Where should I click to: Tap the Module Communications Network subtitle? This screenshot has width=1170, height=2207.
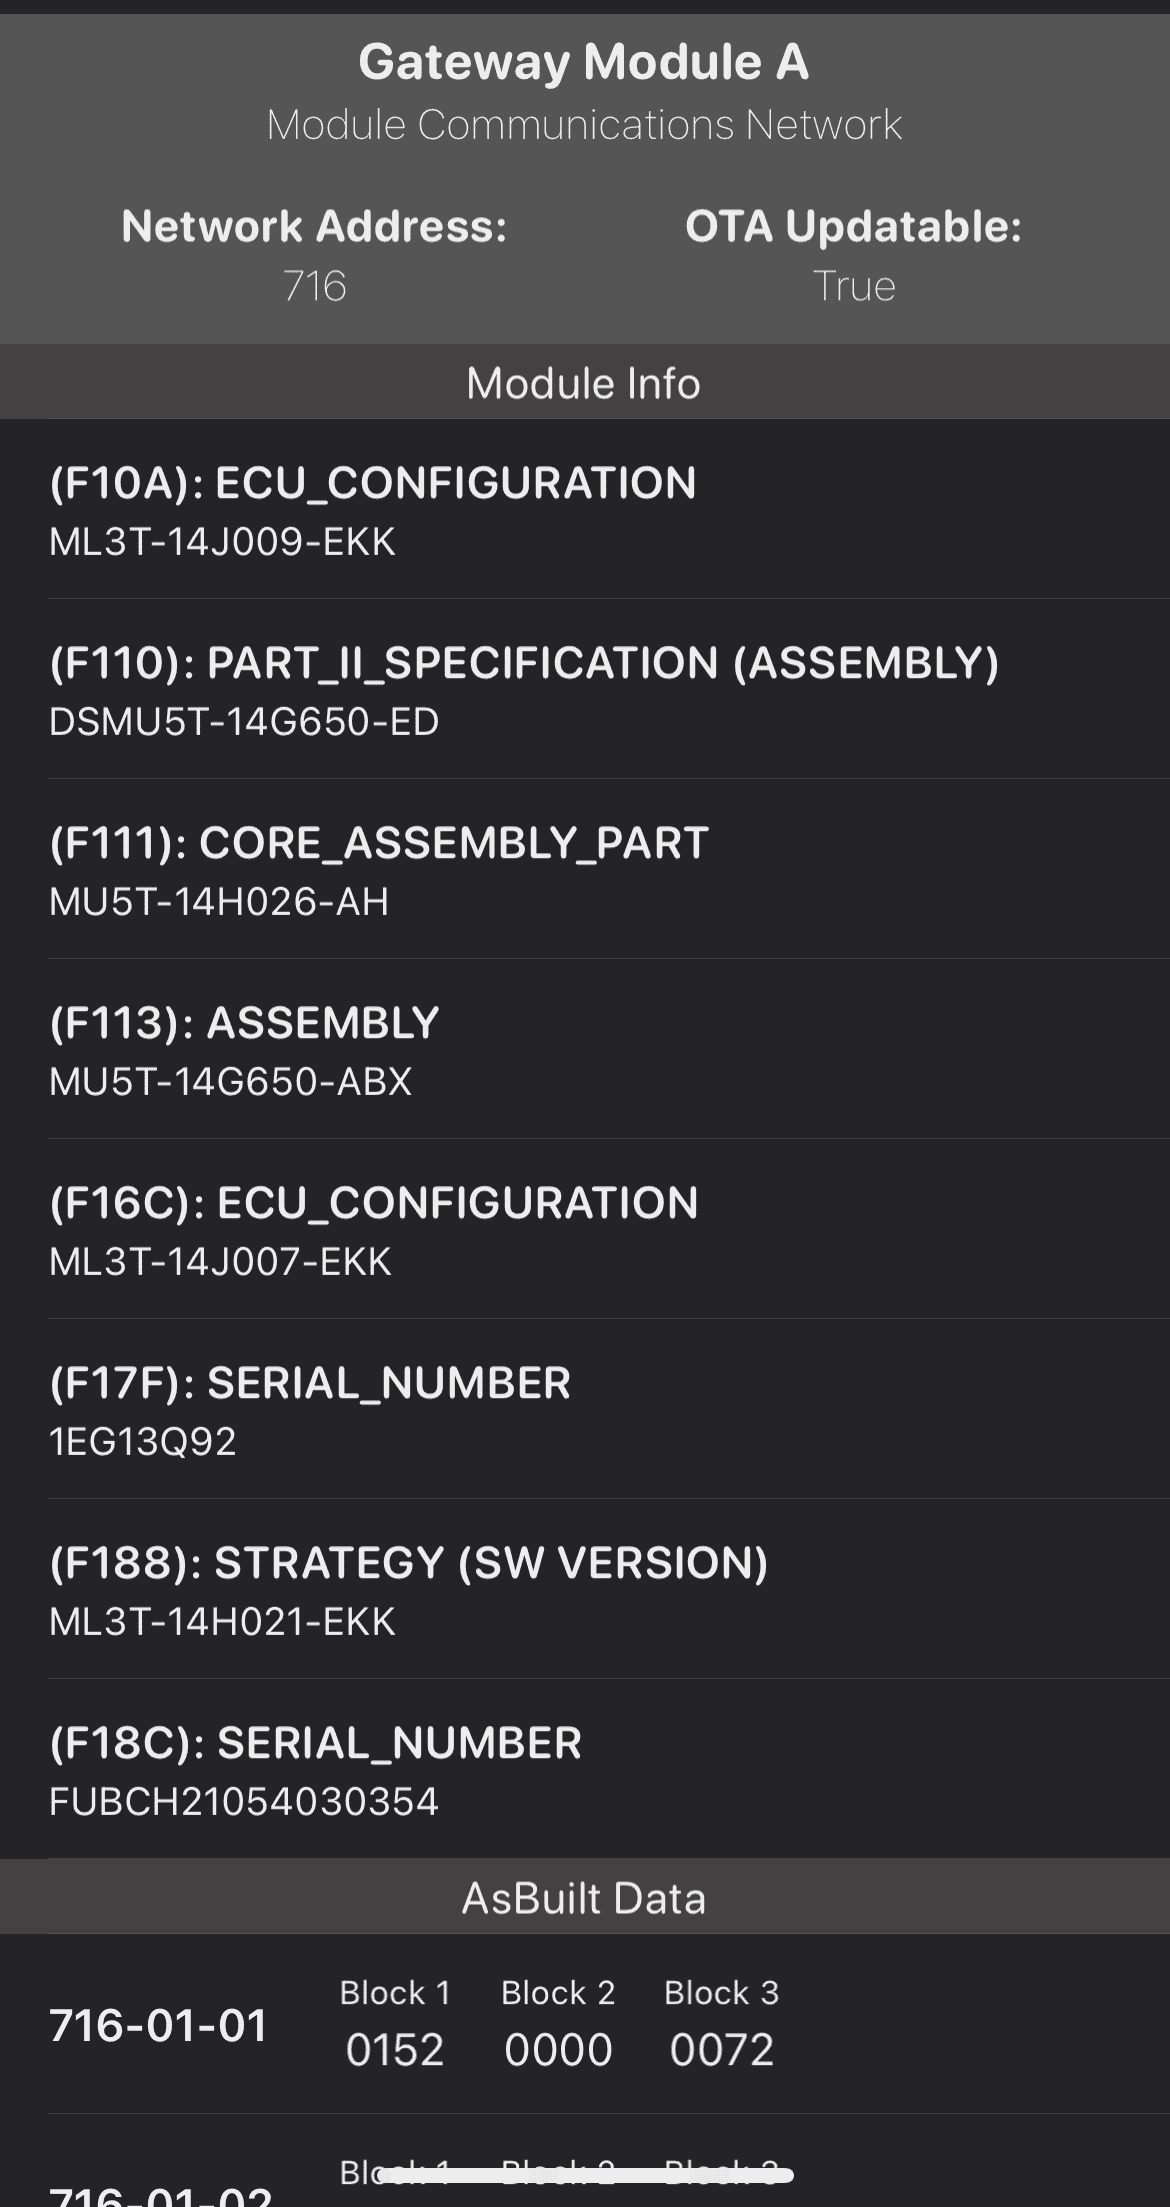pos(584,125)
